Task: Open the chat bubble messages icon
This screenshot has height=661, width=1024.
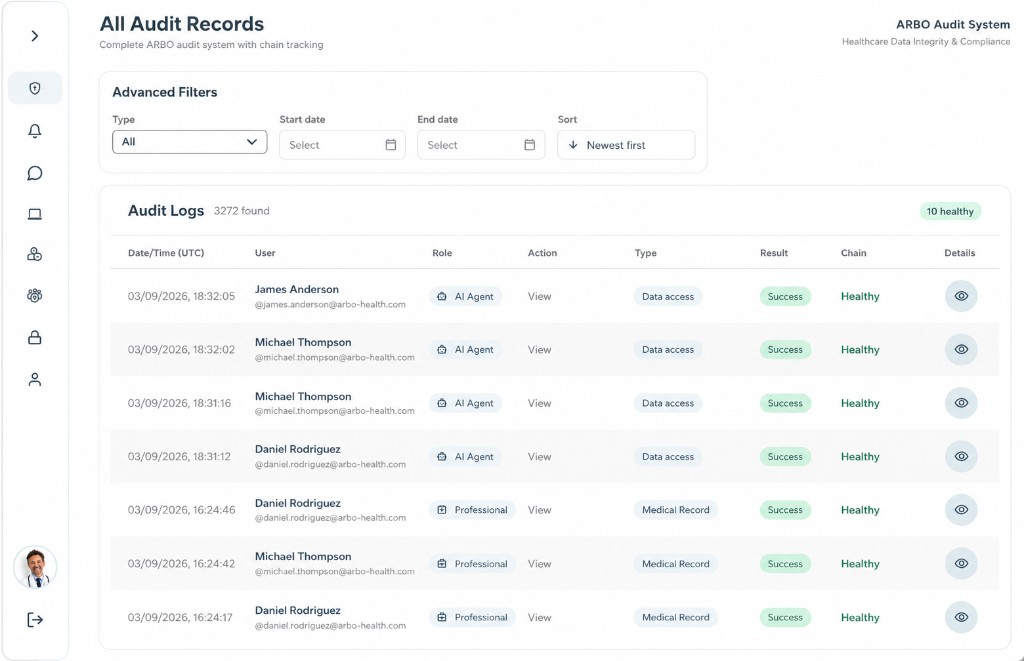Action: 35,173
